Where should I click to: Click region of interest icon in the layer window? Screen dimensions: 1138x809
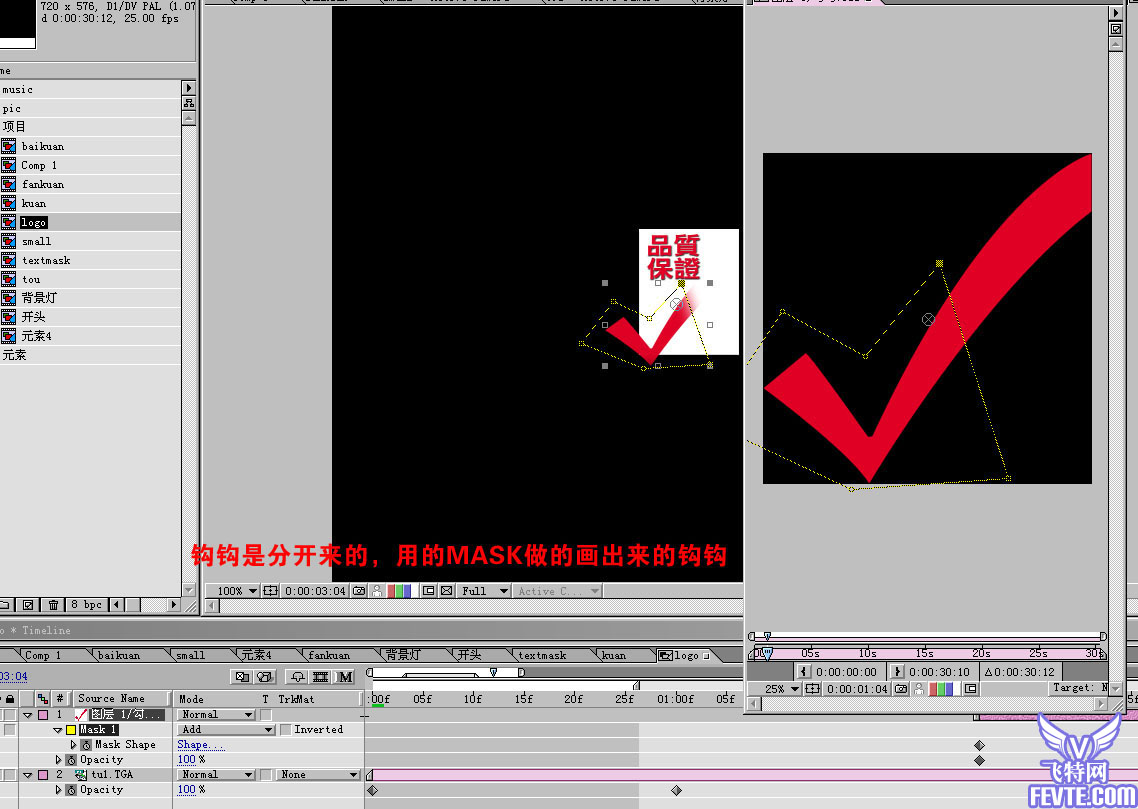[970, 689]
